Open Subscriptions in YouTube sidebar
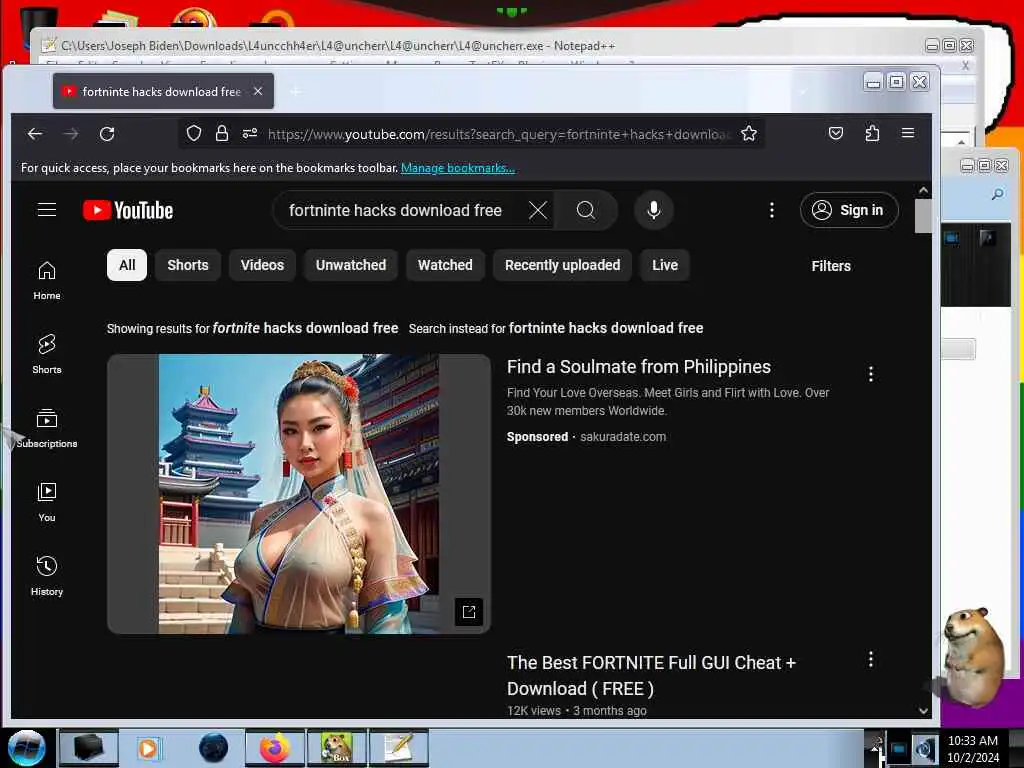Screen dimensions: 1024x768 coord(47,428)
